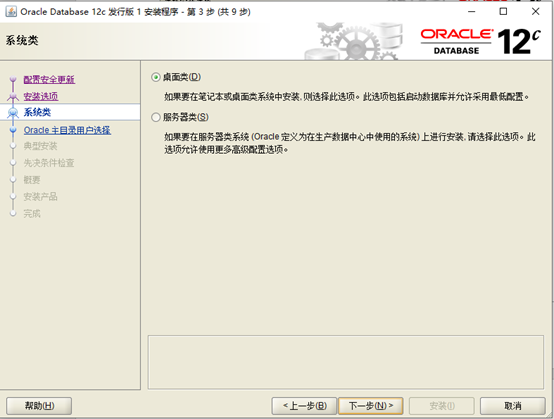Screen dimensions: 554x419
Task: Close the Oracle installer window
Action: [535, 12]
